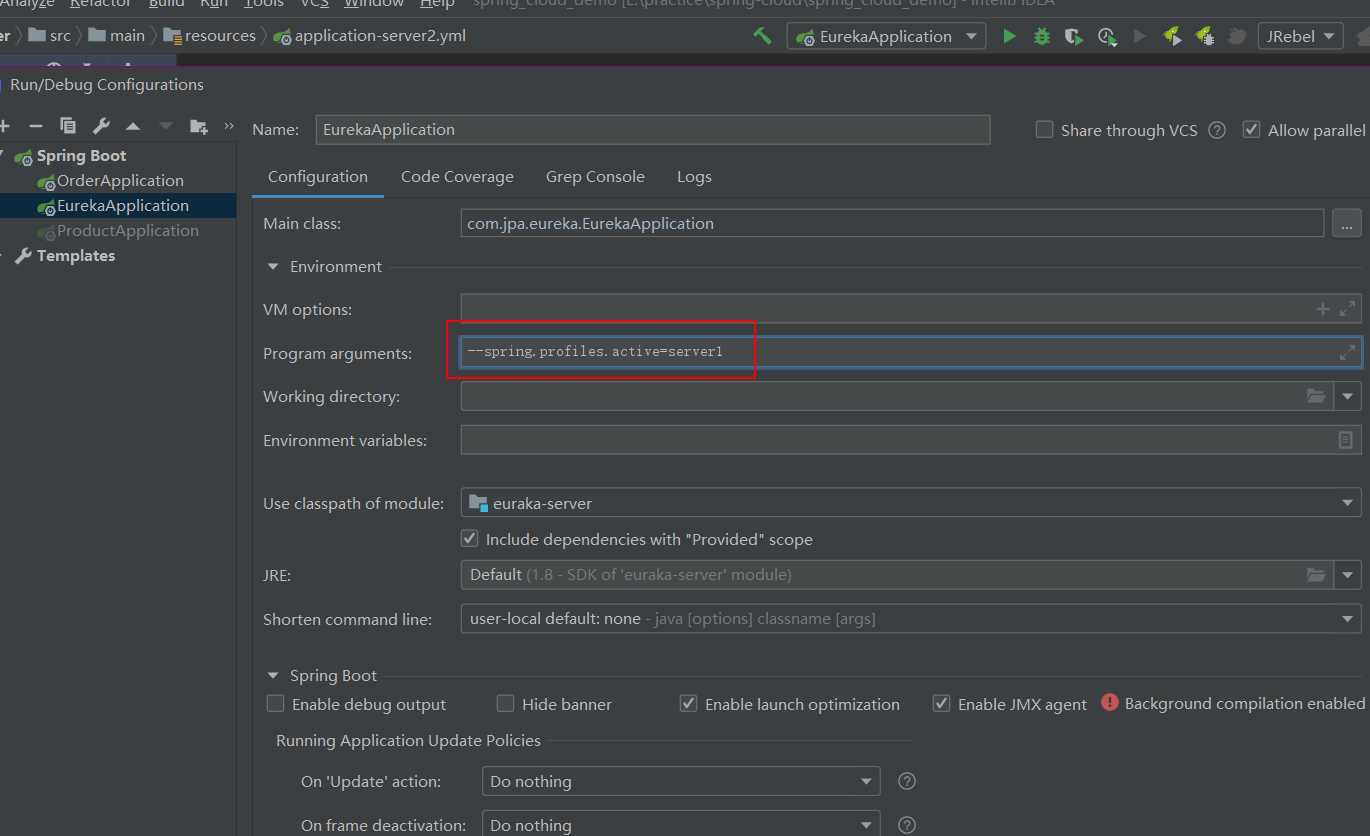Click the Build project hammer icon

click(762, 36)
